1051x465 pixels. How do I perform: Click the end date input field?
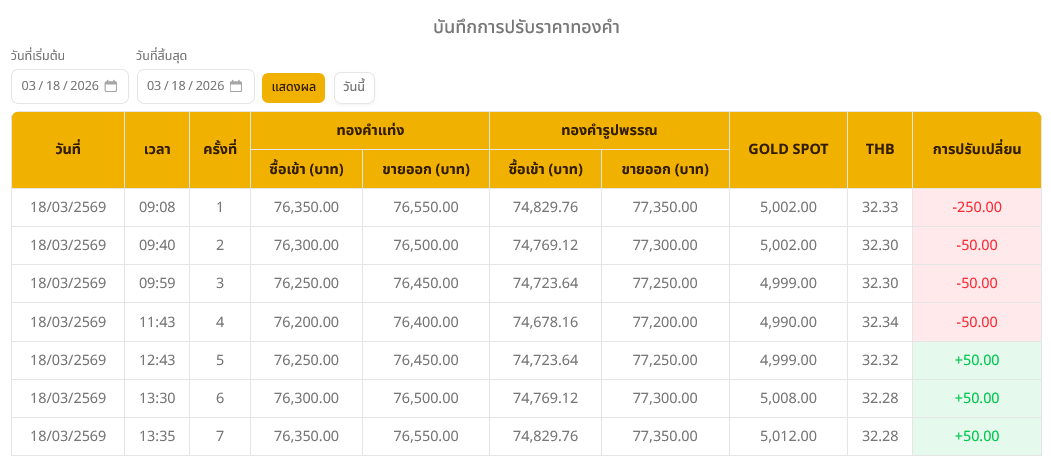(186, 87)
